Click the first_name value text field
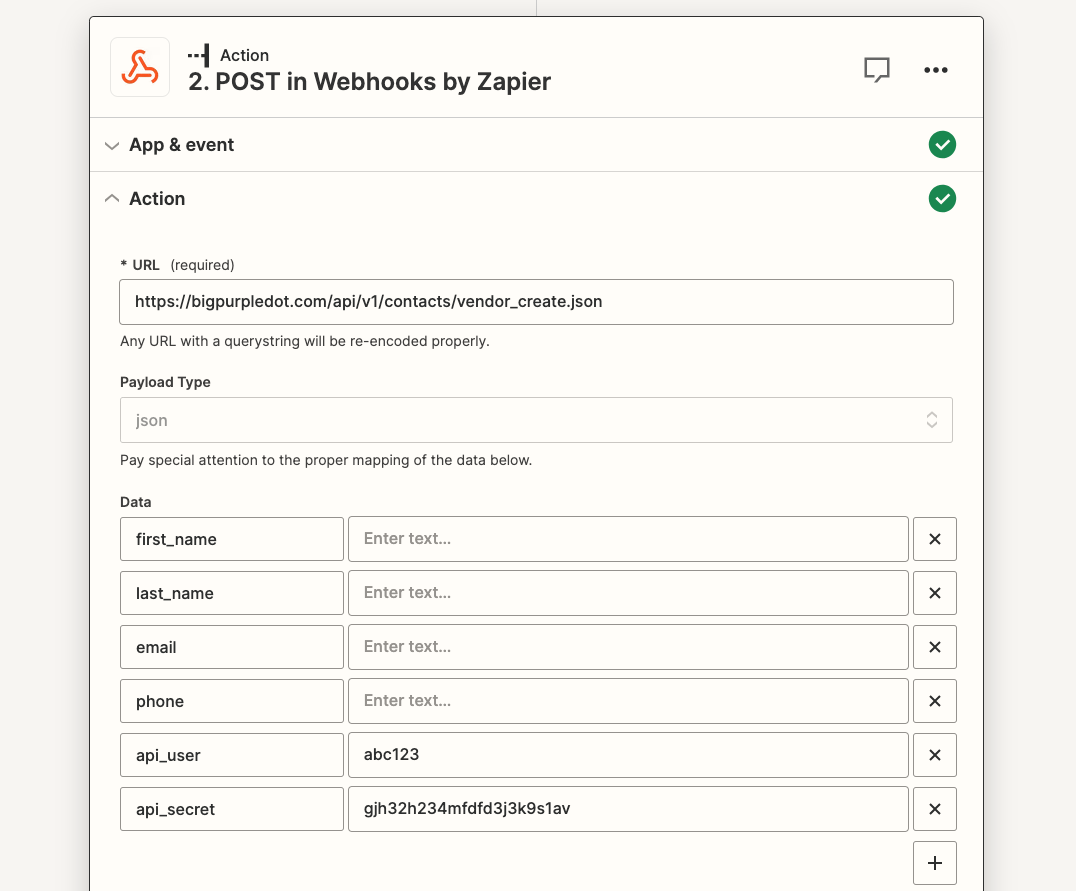This screenshot has width=1076, height=891. (628, 539)
